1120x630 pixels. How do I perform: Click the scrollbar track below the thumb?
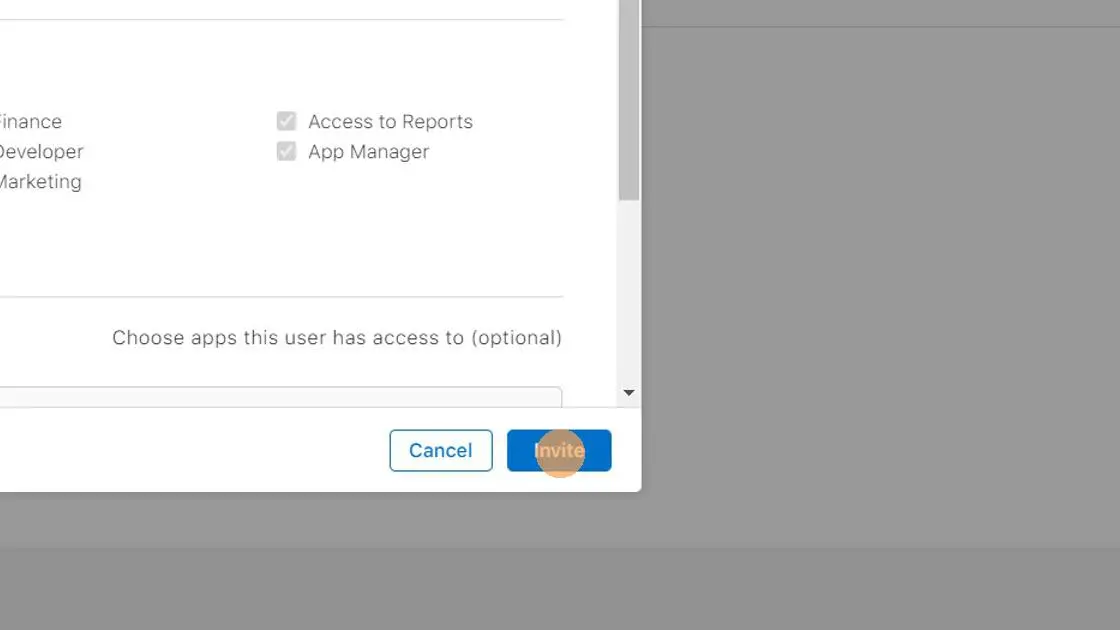[629, 290]
